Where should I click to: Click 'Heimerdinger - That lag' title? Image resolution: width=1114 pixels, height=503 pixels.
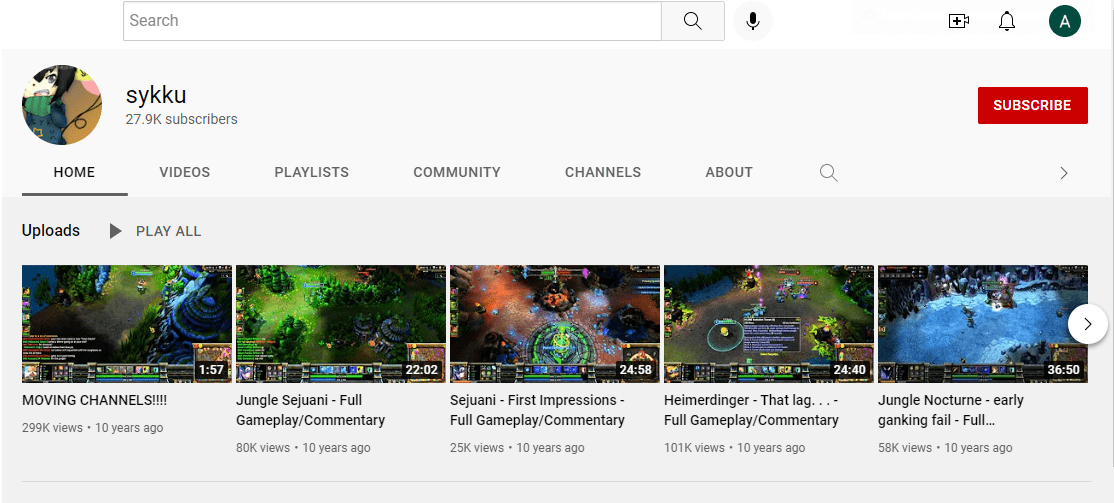[752, 410]
